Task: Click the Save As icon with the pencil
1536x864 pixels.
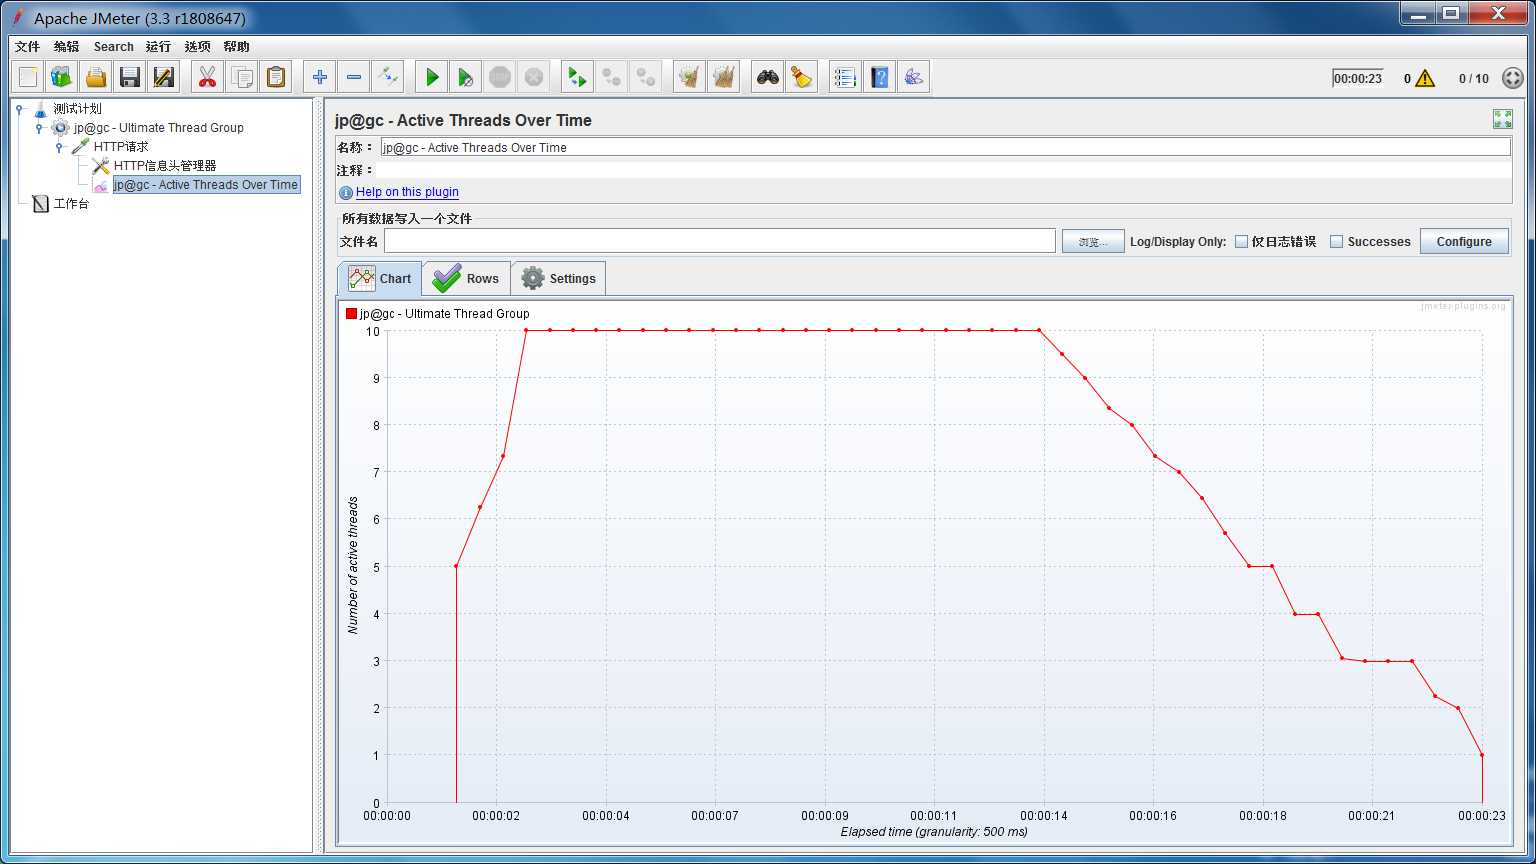Action: click(x=164, y=77)
